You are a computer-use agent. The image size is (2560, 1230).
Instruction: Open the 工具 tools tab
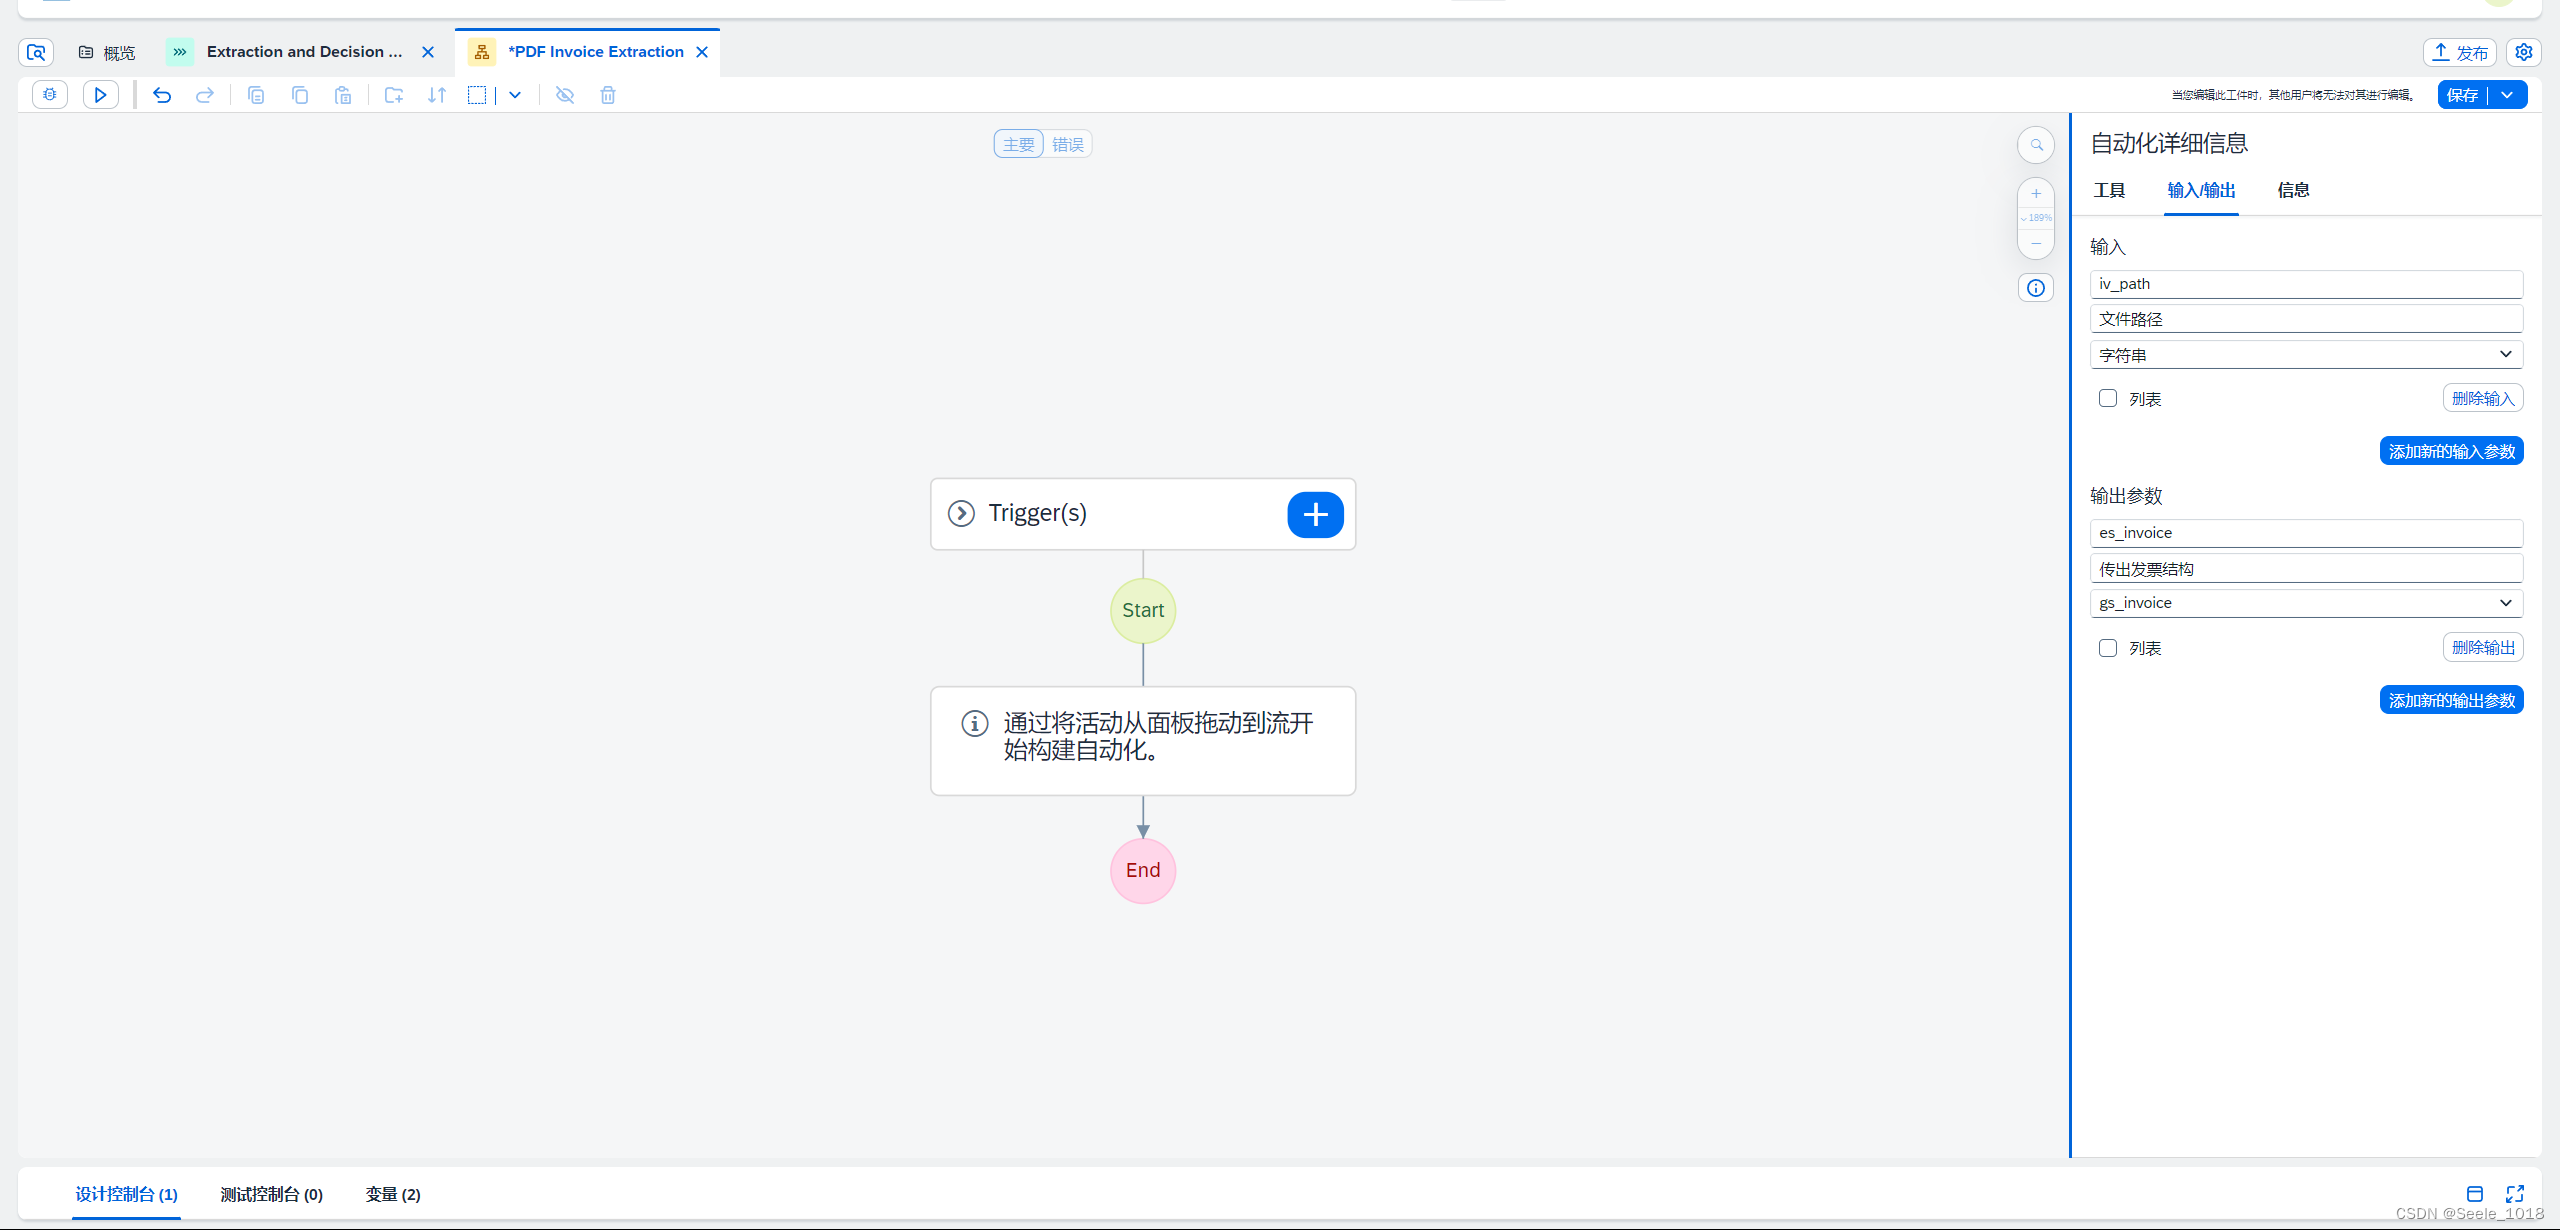pyautogui.click(x=2110, y=190)
